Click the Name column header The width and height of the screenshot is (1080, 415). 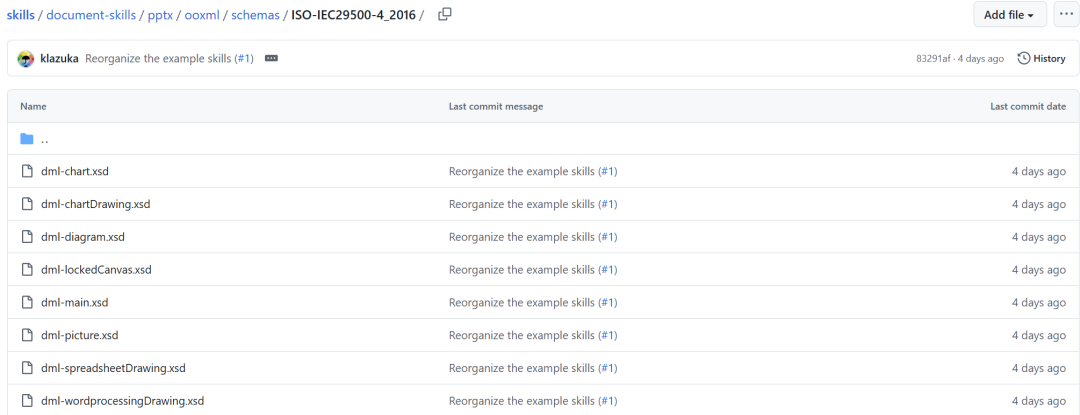click(33, 107)
